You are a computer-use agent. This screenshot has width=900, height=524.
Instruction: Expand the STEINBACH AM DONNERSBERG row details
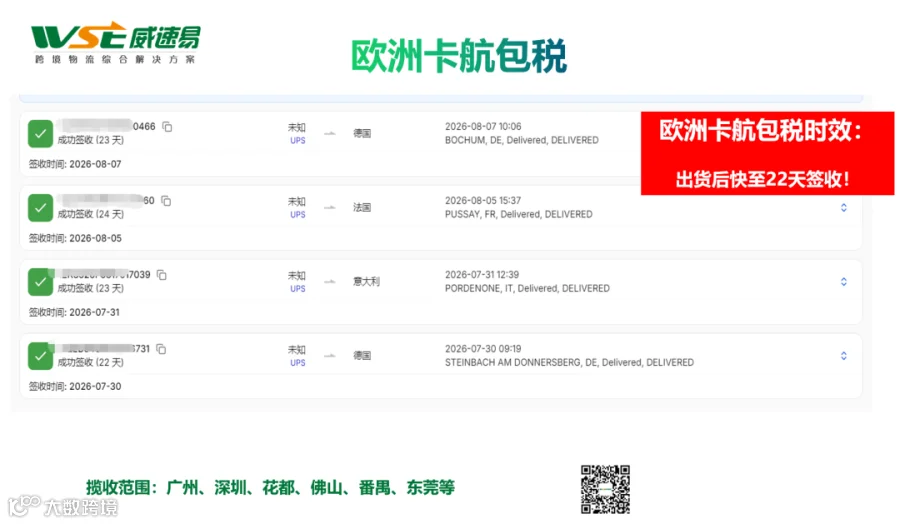click(x=844, y=355)
